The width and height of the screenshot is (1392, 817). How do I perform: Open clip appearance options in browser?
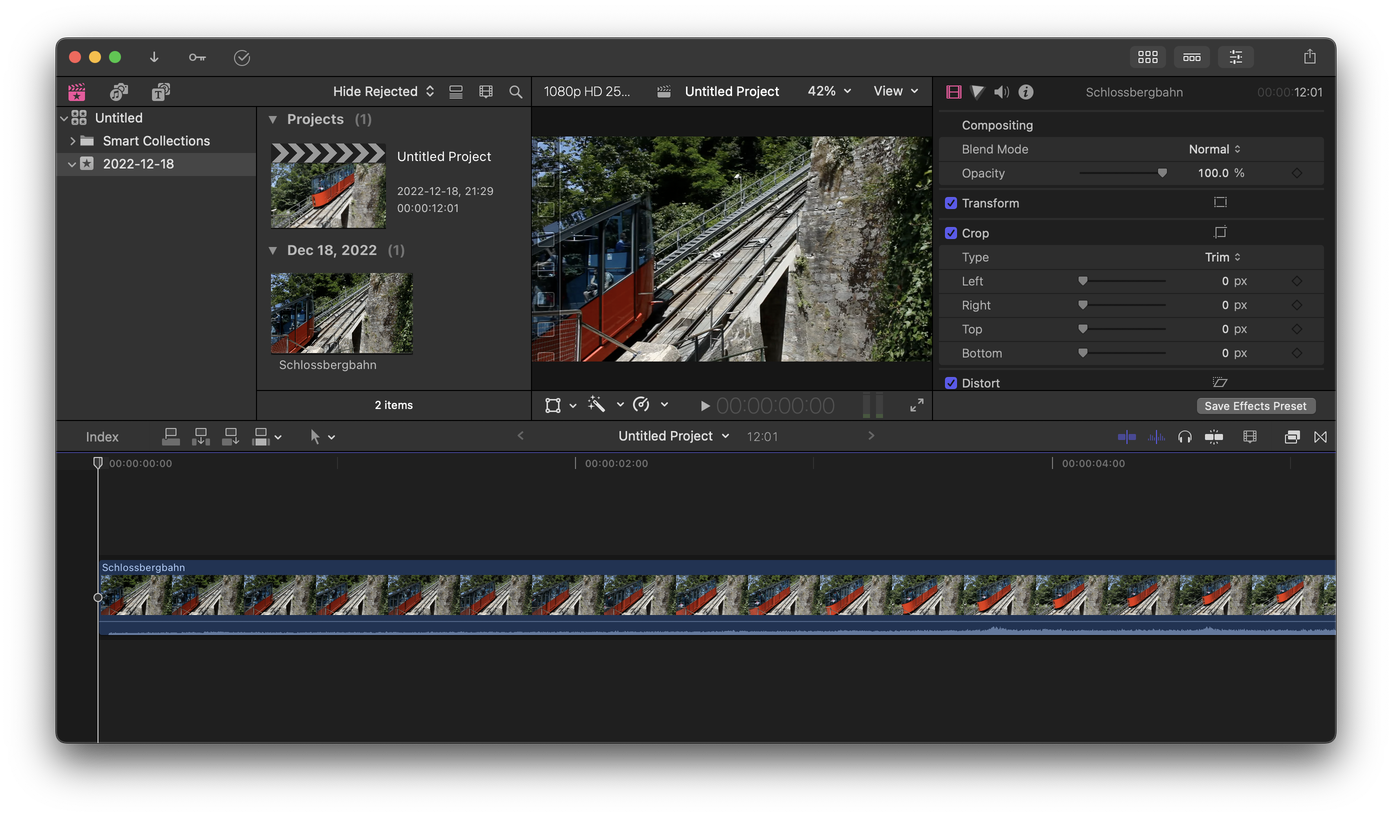click(x=486, y=92)
